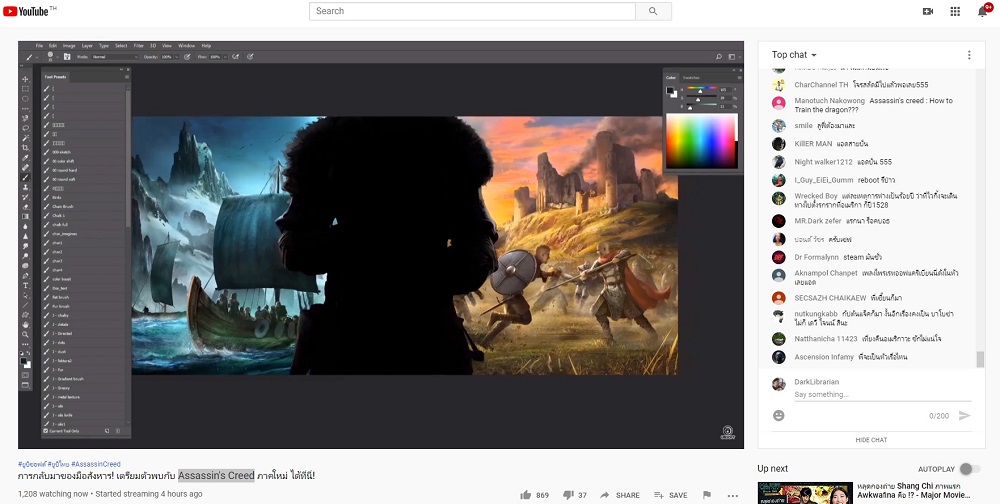
Task: Click the color spectrum picker field
Action: 701,140
